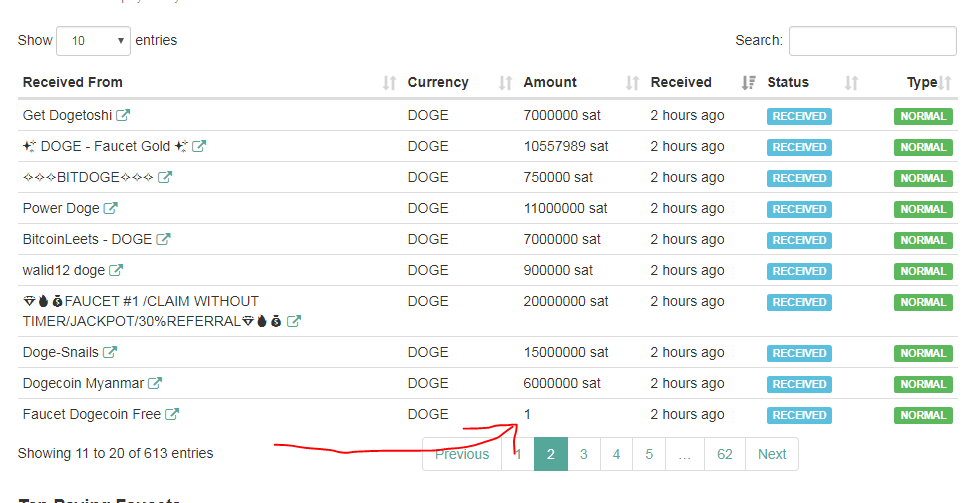974x503 pixels.
Task: Jump to page 62 in pagination
Action: (724, 454)
